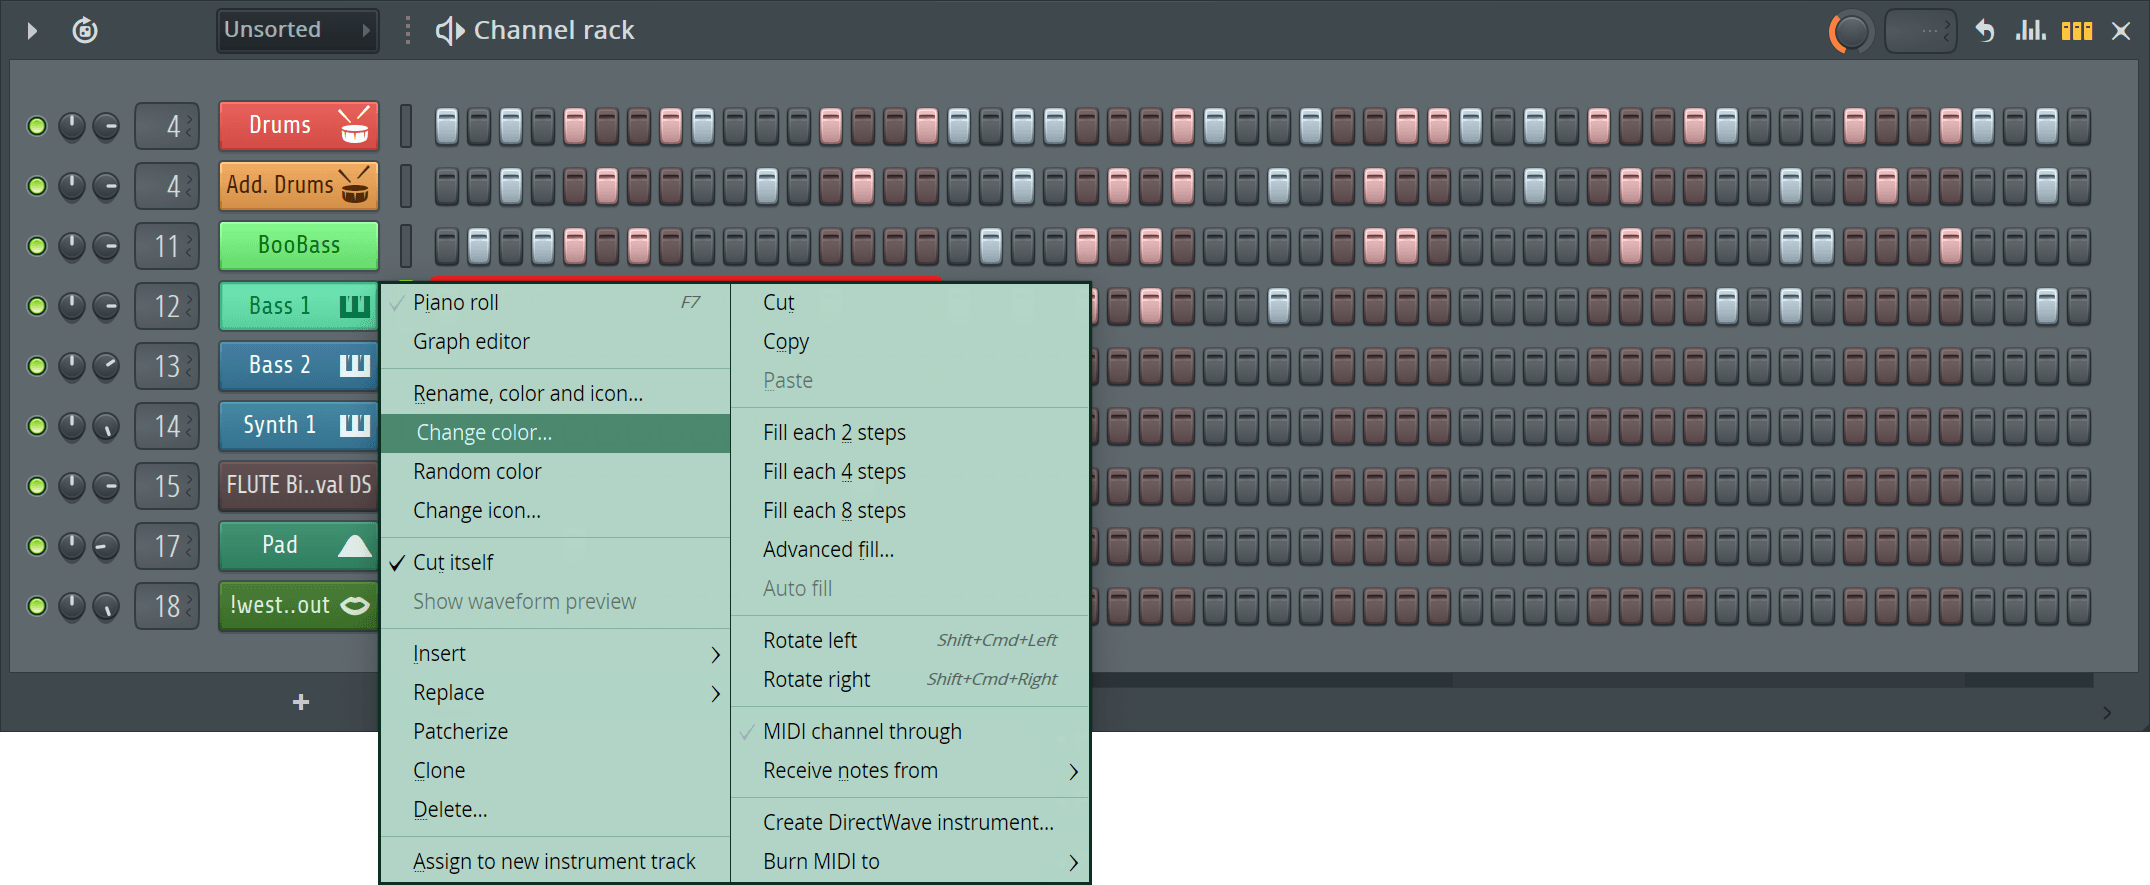Select the Add. Drums channel button
This screenshot has height=885, width=2150.
(x=299, y=186)
